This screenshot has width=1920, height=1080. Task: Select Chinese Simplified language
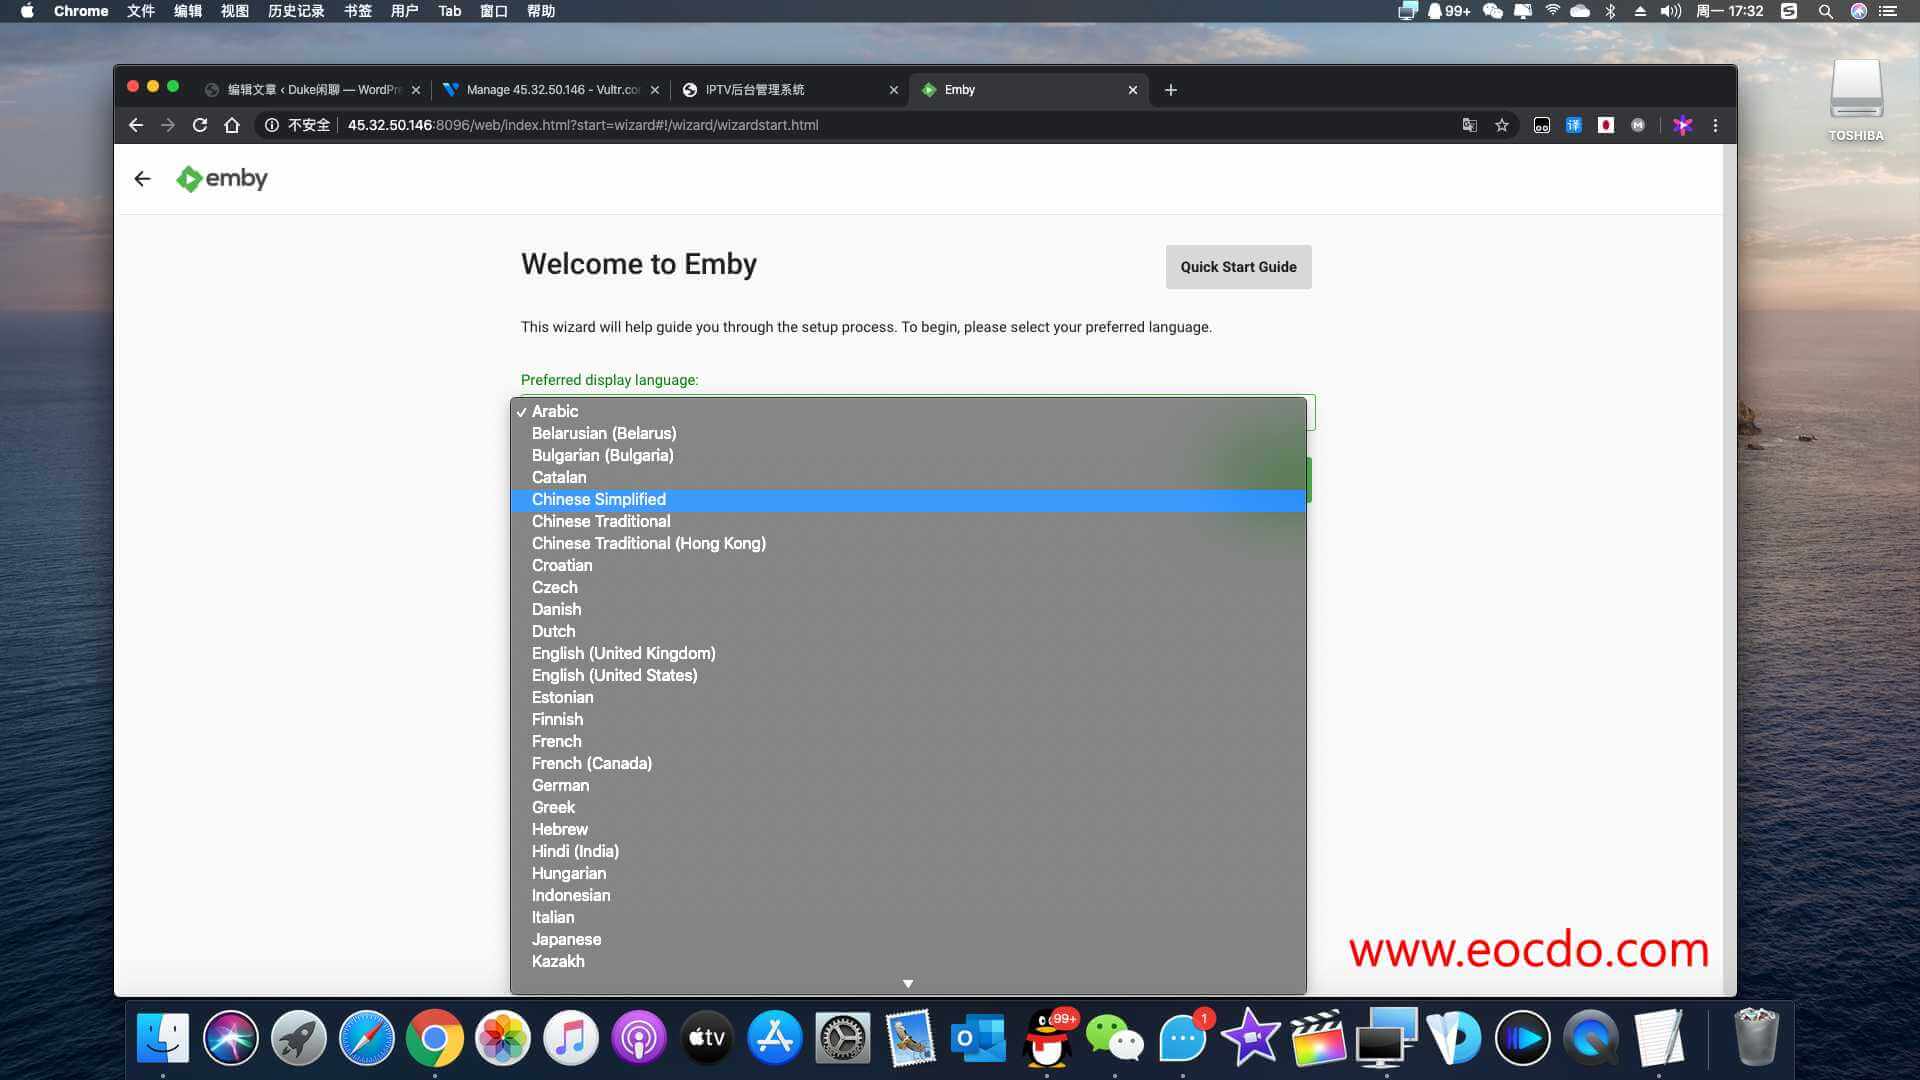(x=908, y=499)
